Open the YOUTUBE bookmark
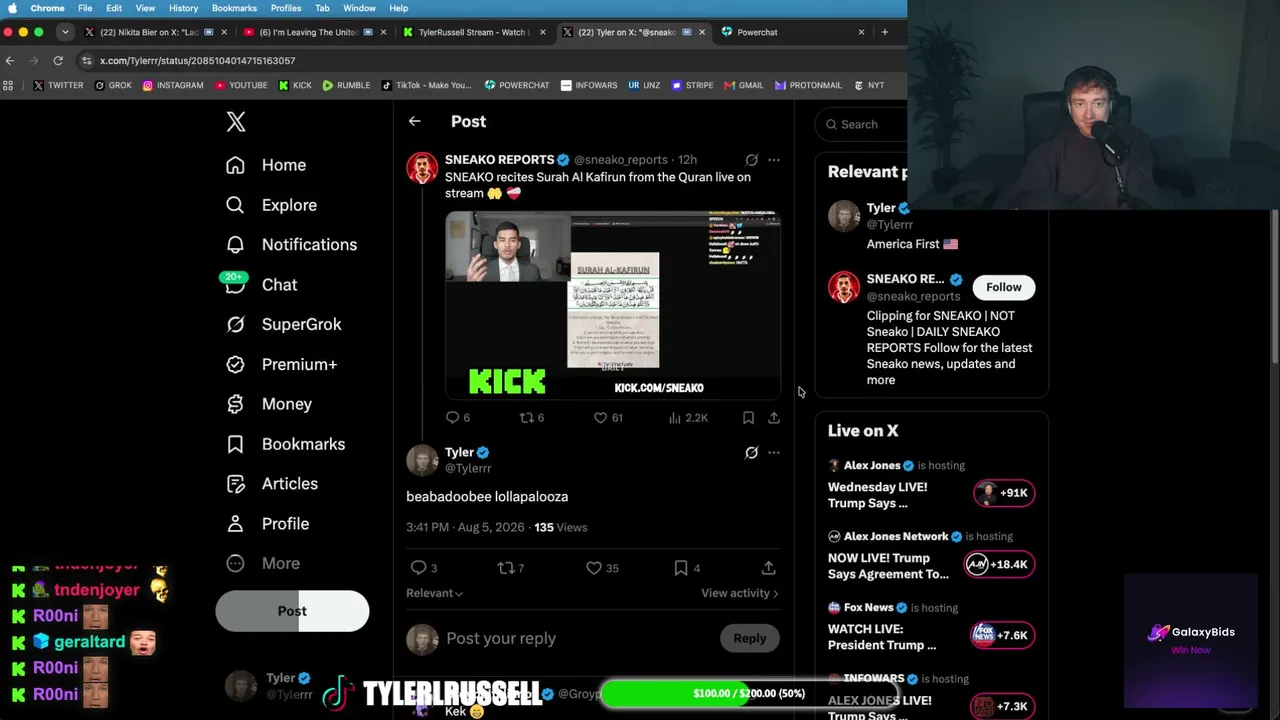The image size is (1280, 720). (x=241, y=85)
